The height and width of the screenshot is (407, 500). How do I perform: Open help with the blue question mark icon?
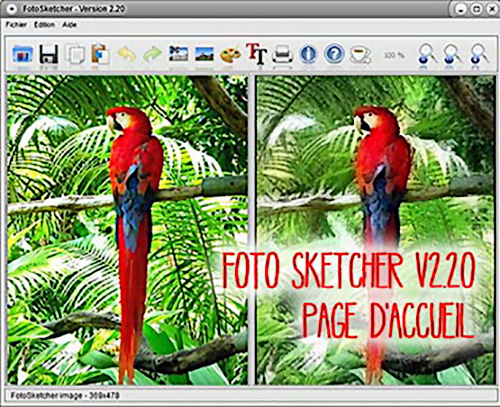tap(334, 54)
